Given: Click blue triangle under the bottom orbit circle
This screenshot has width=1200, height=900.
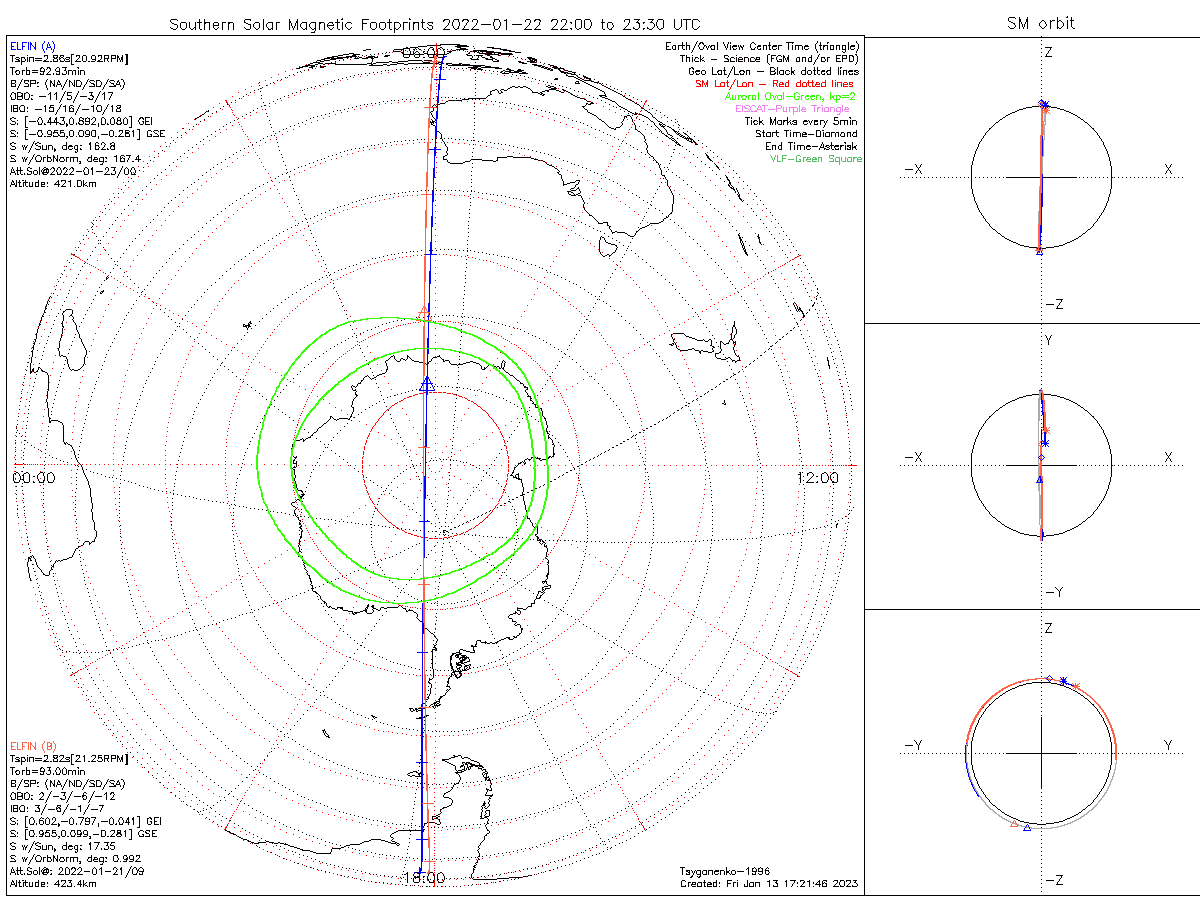Looking at the screenshot, I should pos(1027,829).
